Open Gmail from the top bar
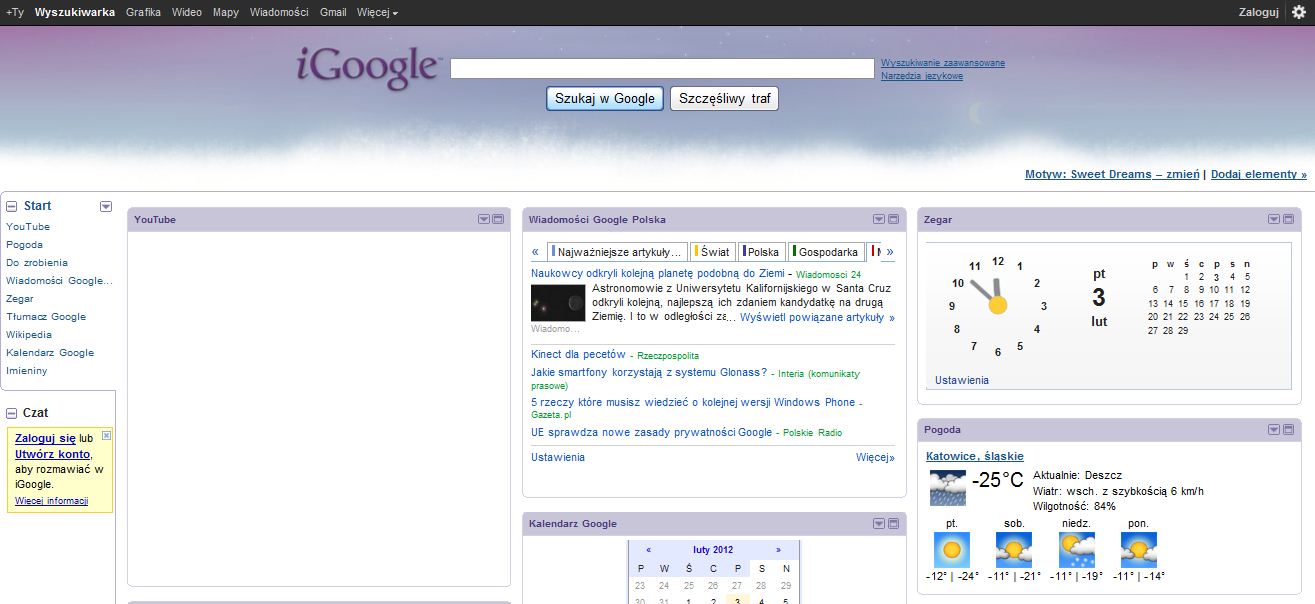This screenshot has width=1315, height=604. [x=333, y=12]
